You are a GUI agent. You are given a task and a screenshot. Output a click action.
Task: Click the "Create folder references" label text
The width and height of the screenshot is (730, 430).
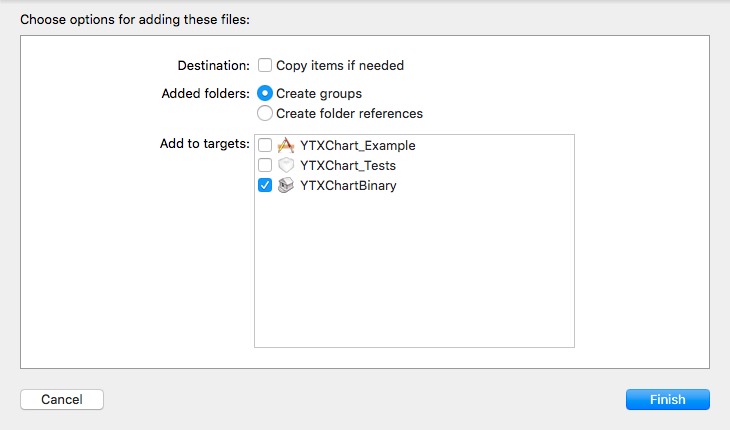tap(349, 113)
